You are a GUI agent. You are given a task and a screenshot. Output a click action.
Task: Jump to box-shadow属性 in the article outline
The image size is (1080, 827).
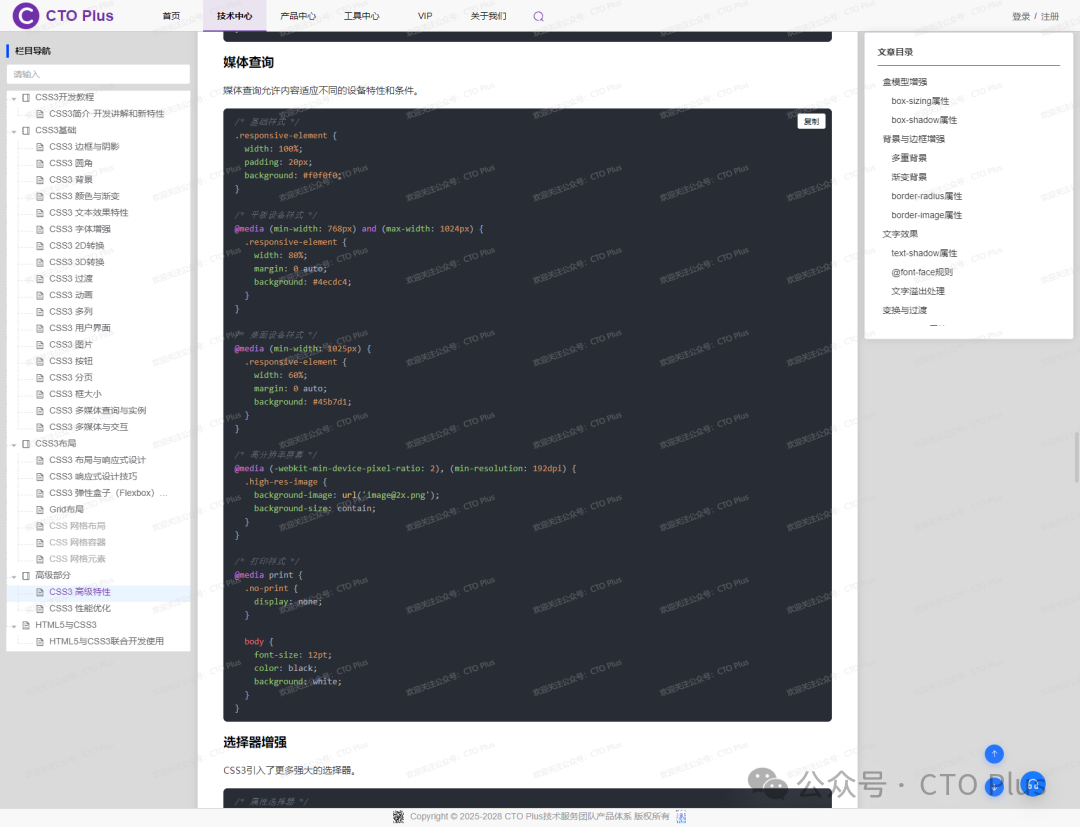click(924, 120)
